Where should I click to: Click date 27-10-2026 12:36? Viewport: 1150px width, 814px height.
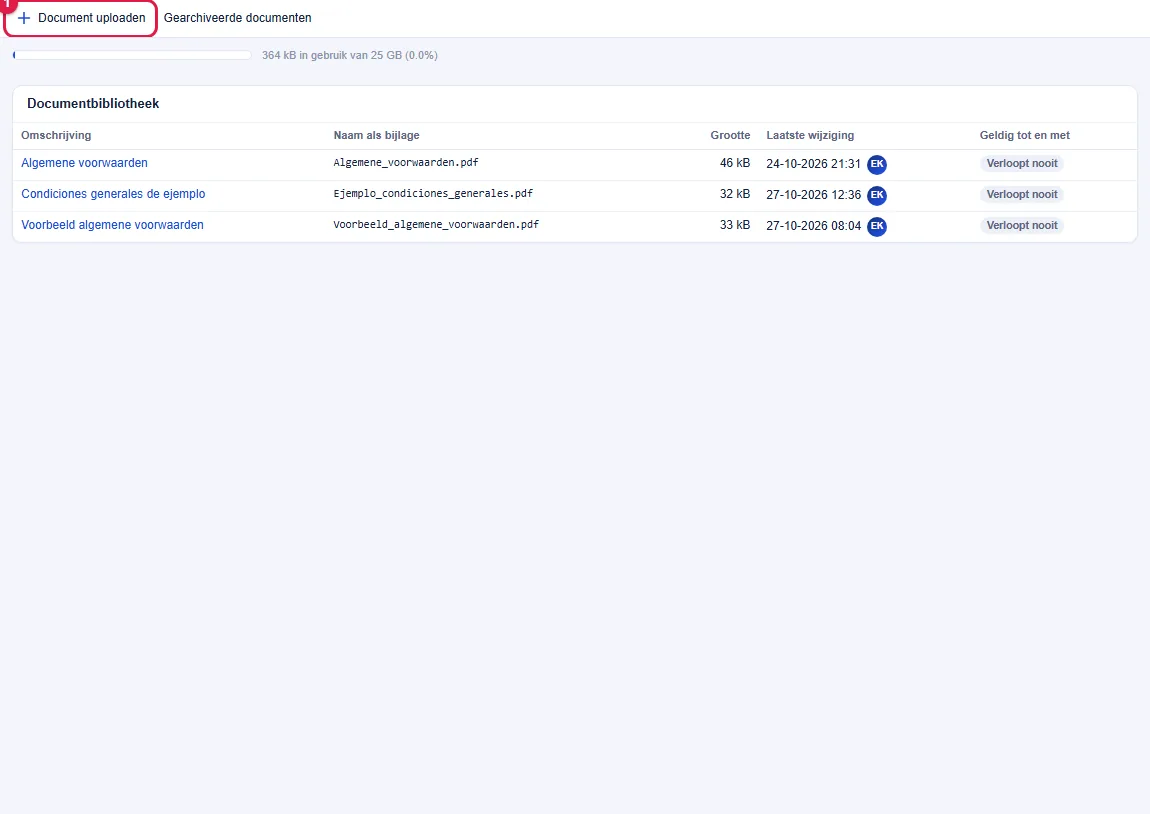[813, 194]
